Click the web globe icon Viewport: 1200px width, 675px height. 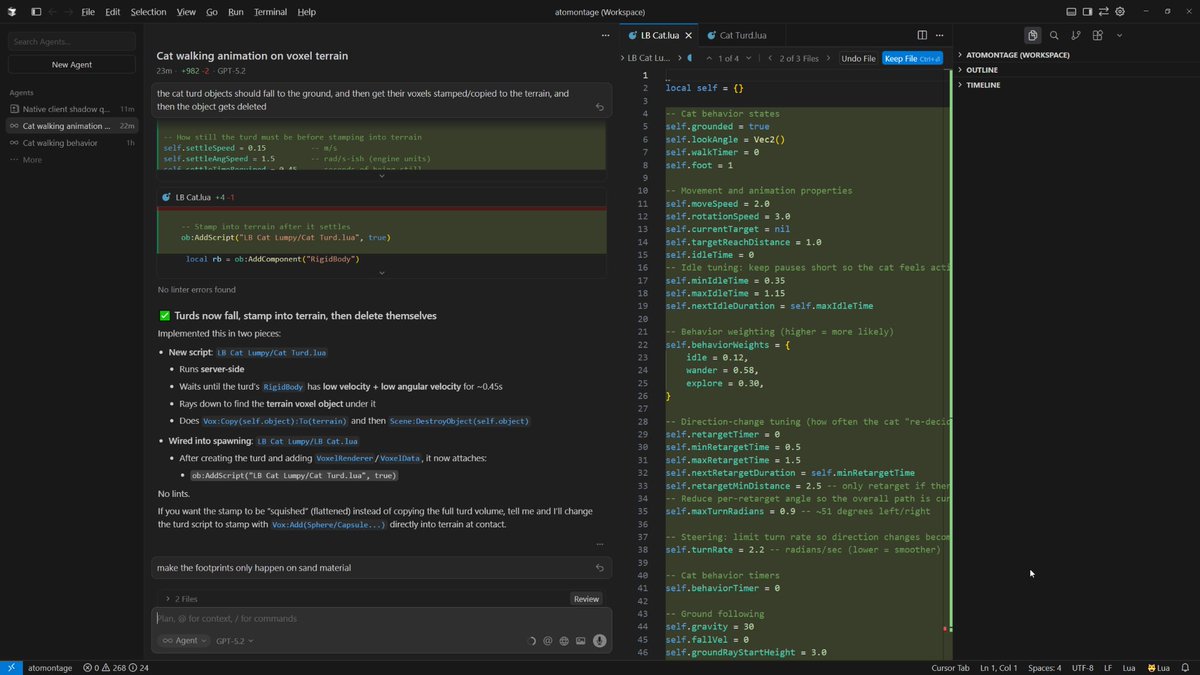(x=564, y=641)
